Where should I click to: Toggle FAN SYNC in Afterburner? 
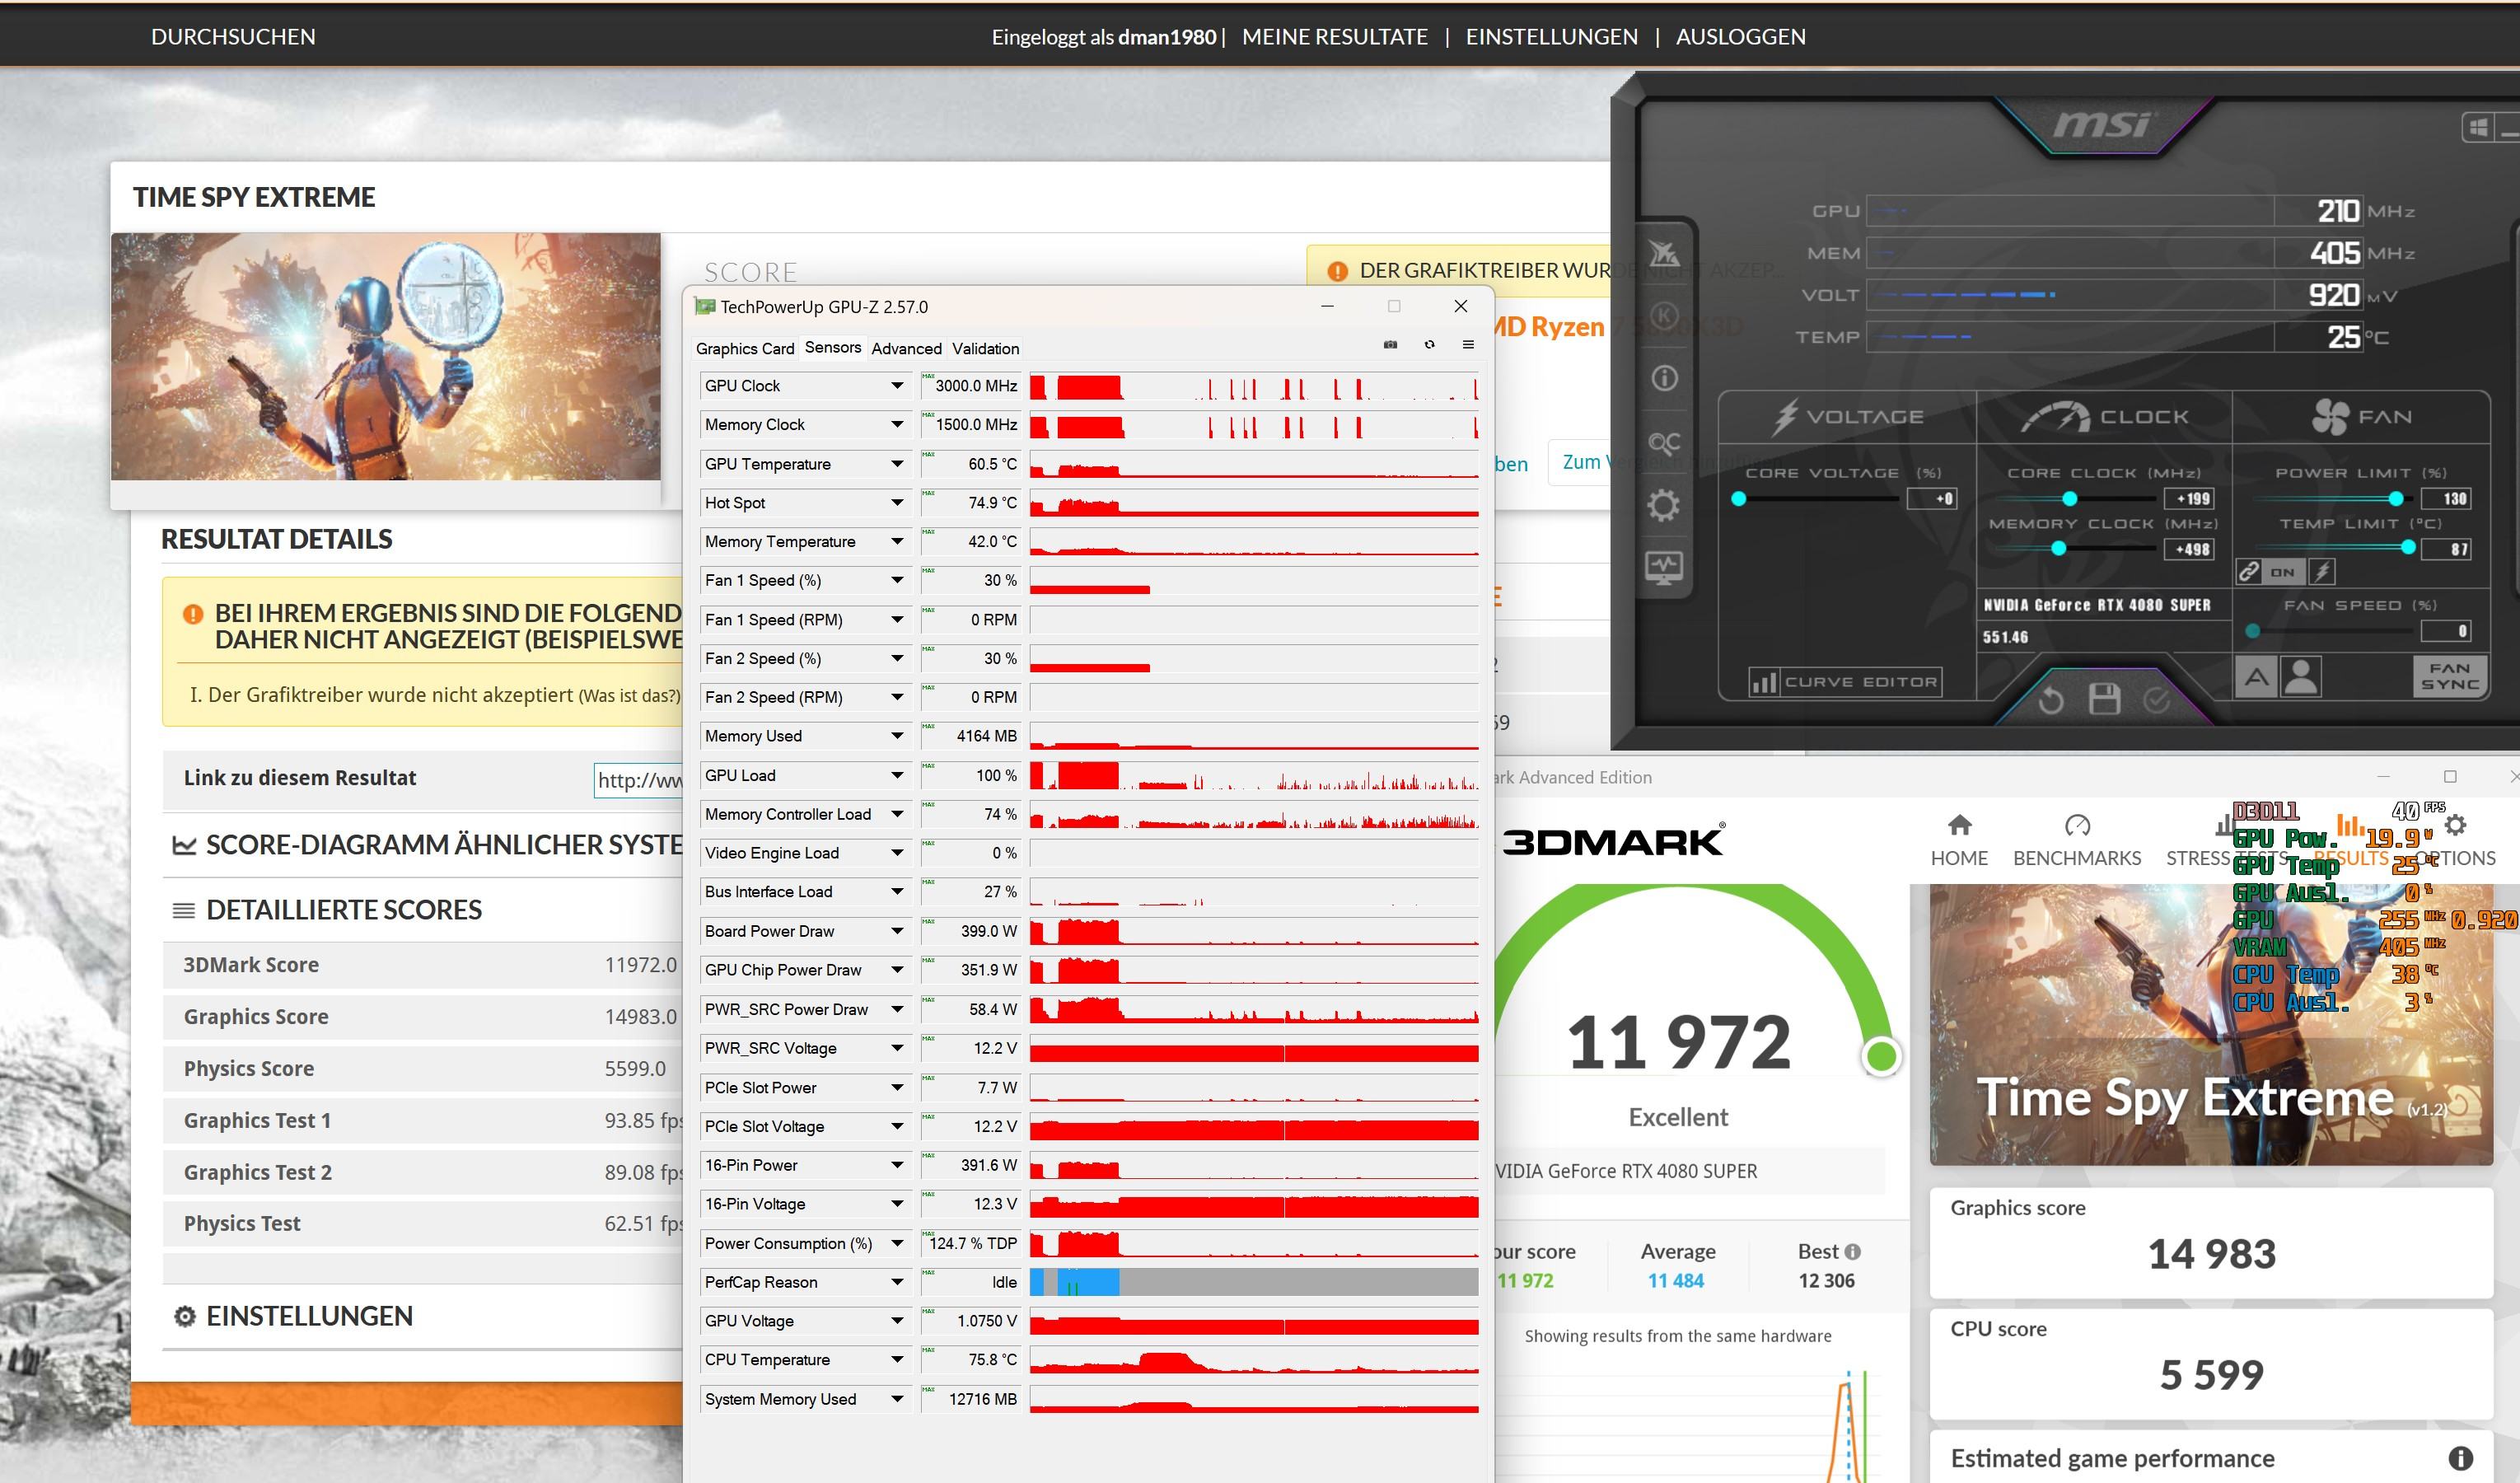click(x=2449, y=676)
